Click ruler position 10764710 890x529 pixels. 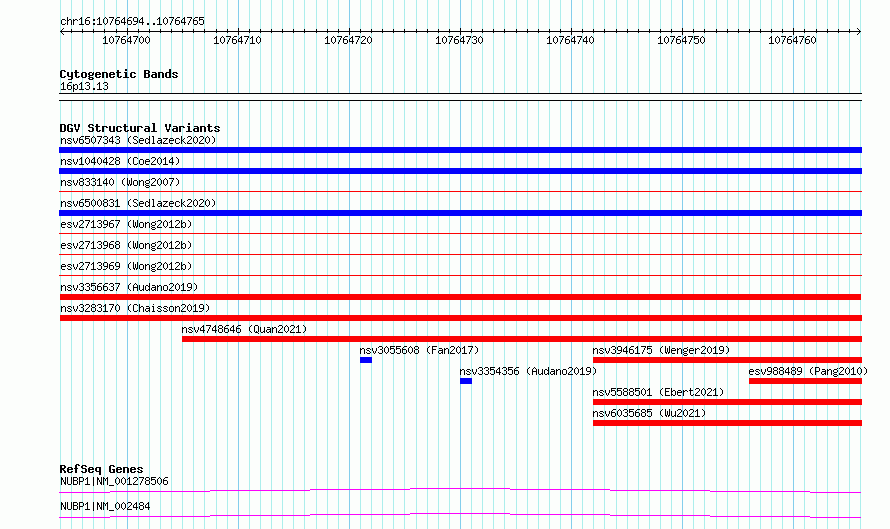point(237,40)
